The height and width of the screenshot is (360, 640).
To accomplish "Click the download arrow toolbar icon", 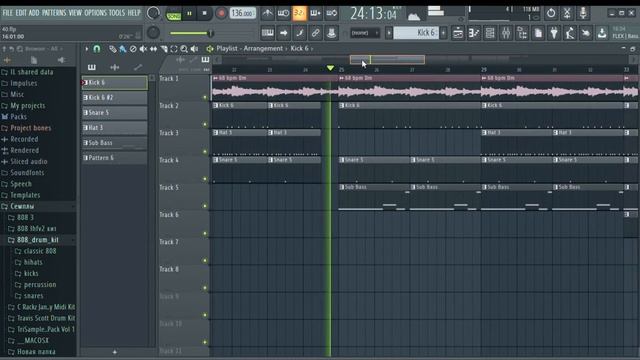I will point(602,33).
